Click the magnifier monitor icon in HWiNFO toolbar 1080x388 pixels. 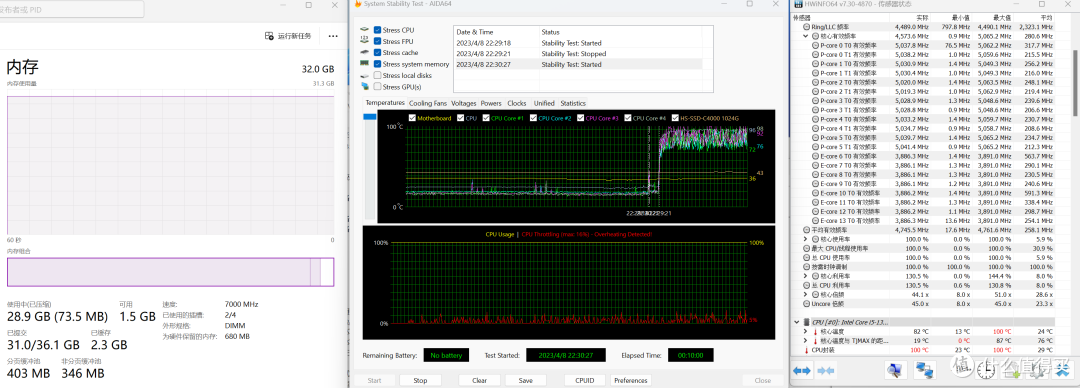[895, 371]
